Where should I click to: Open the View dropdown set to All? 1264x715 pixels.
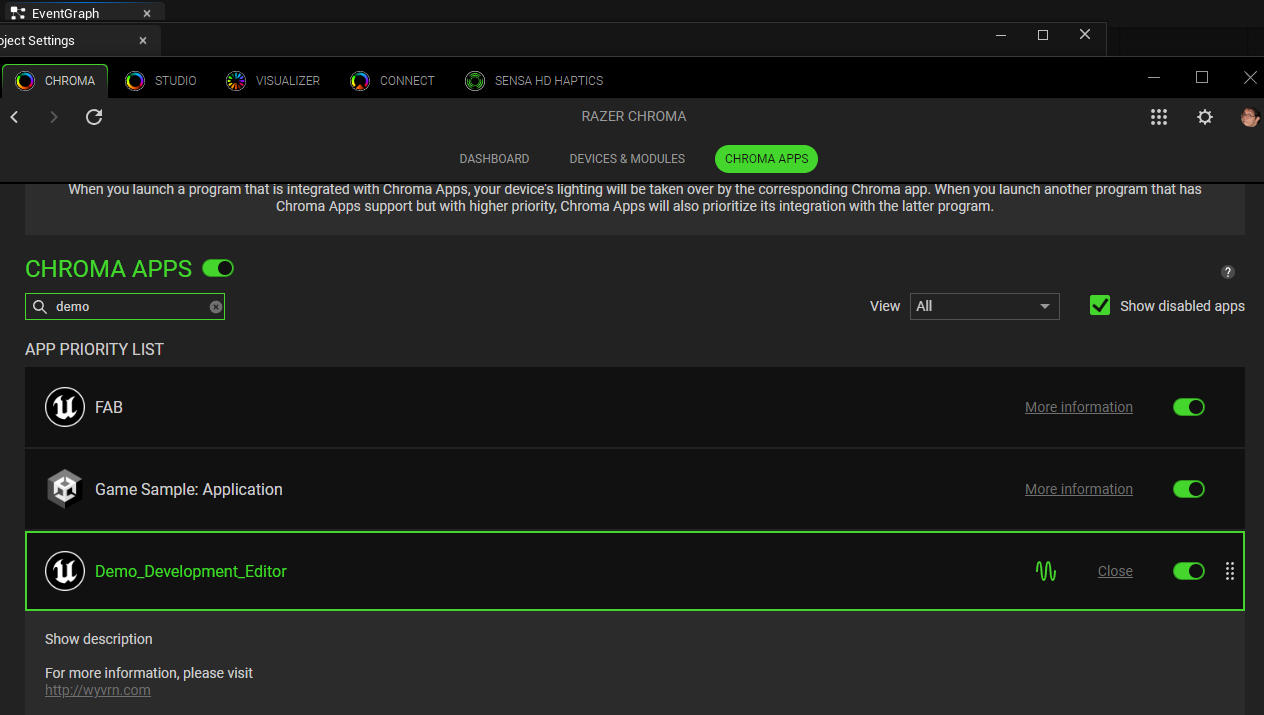point(984,306)
